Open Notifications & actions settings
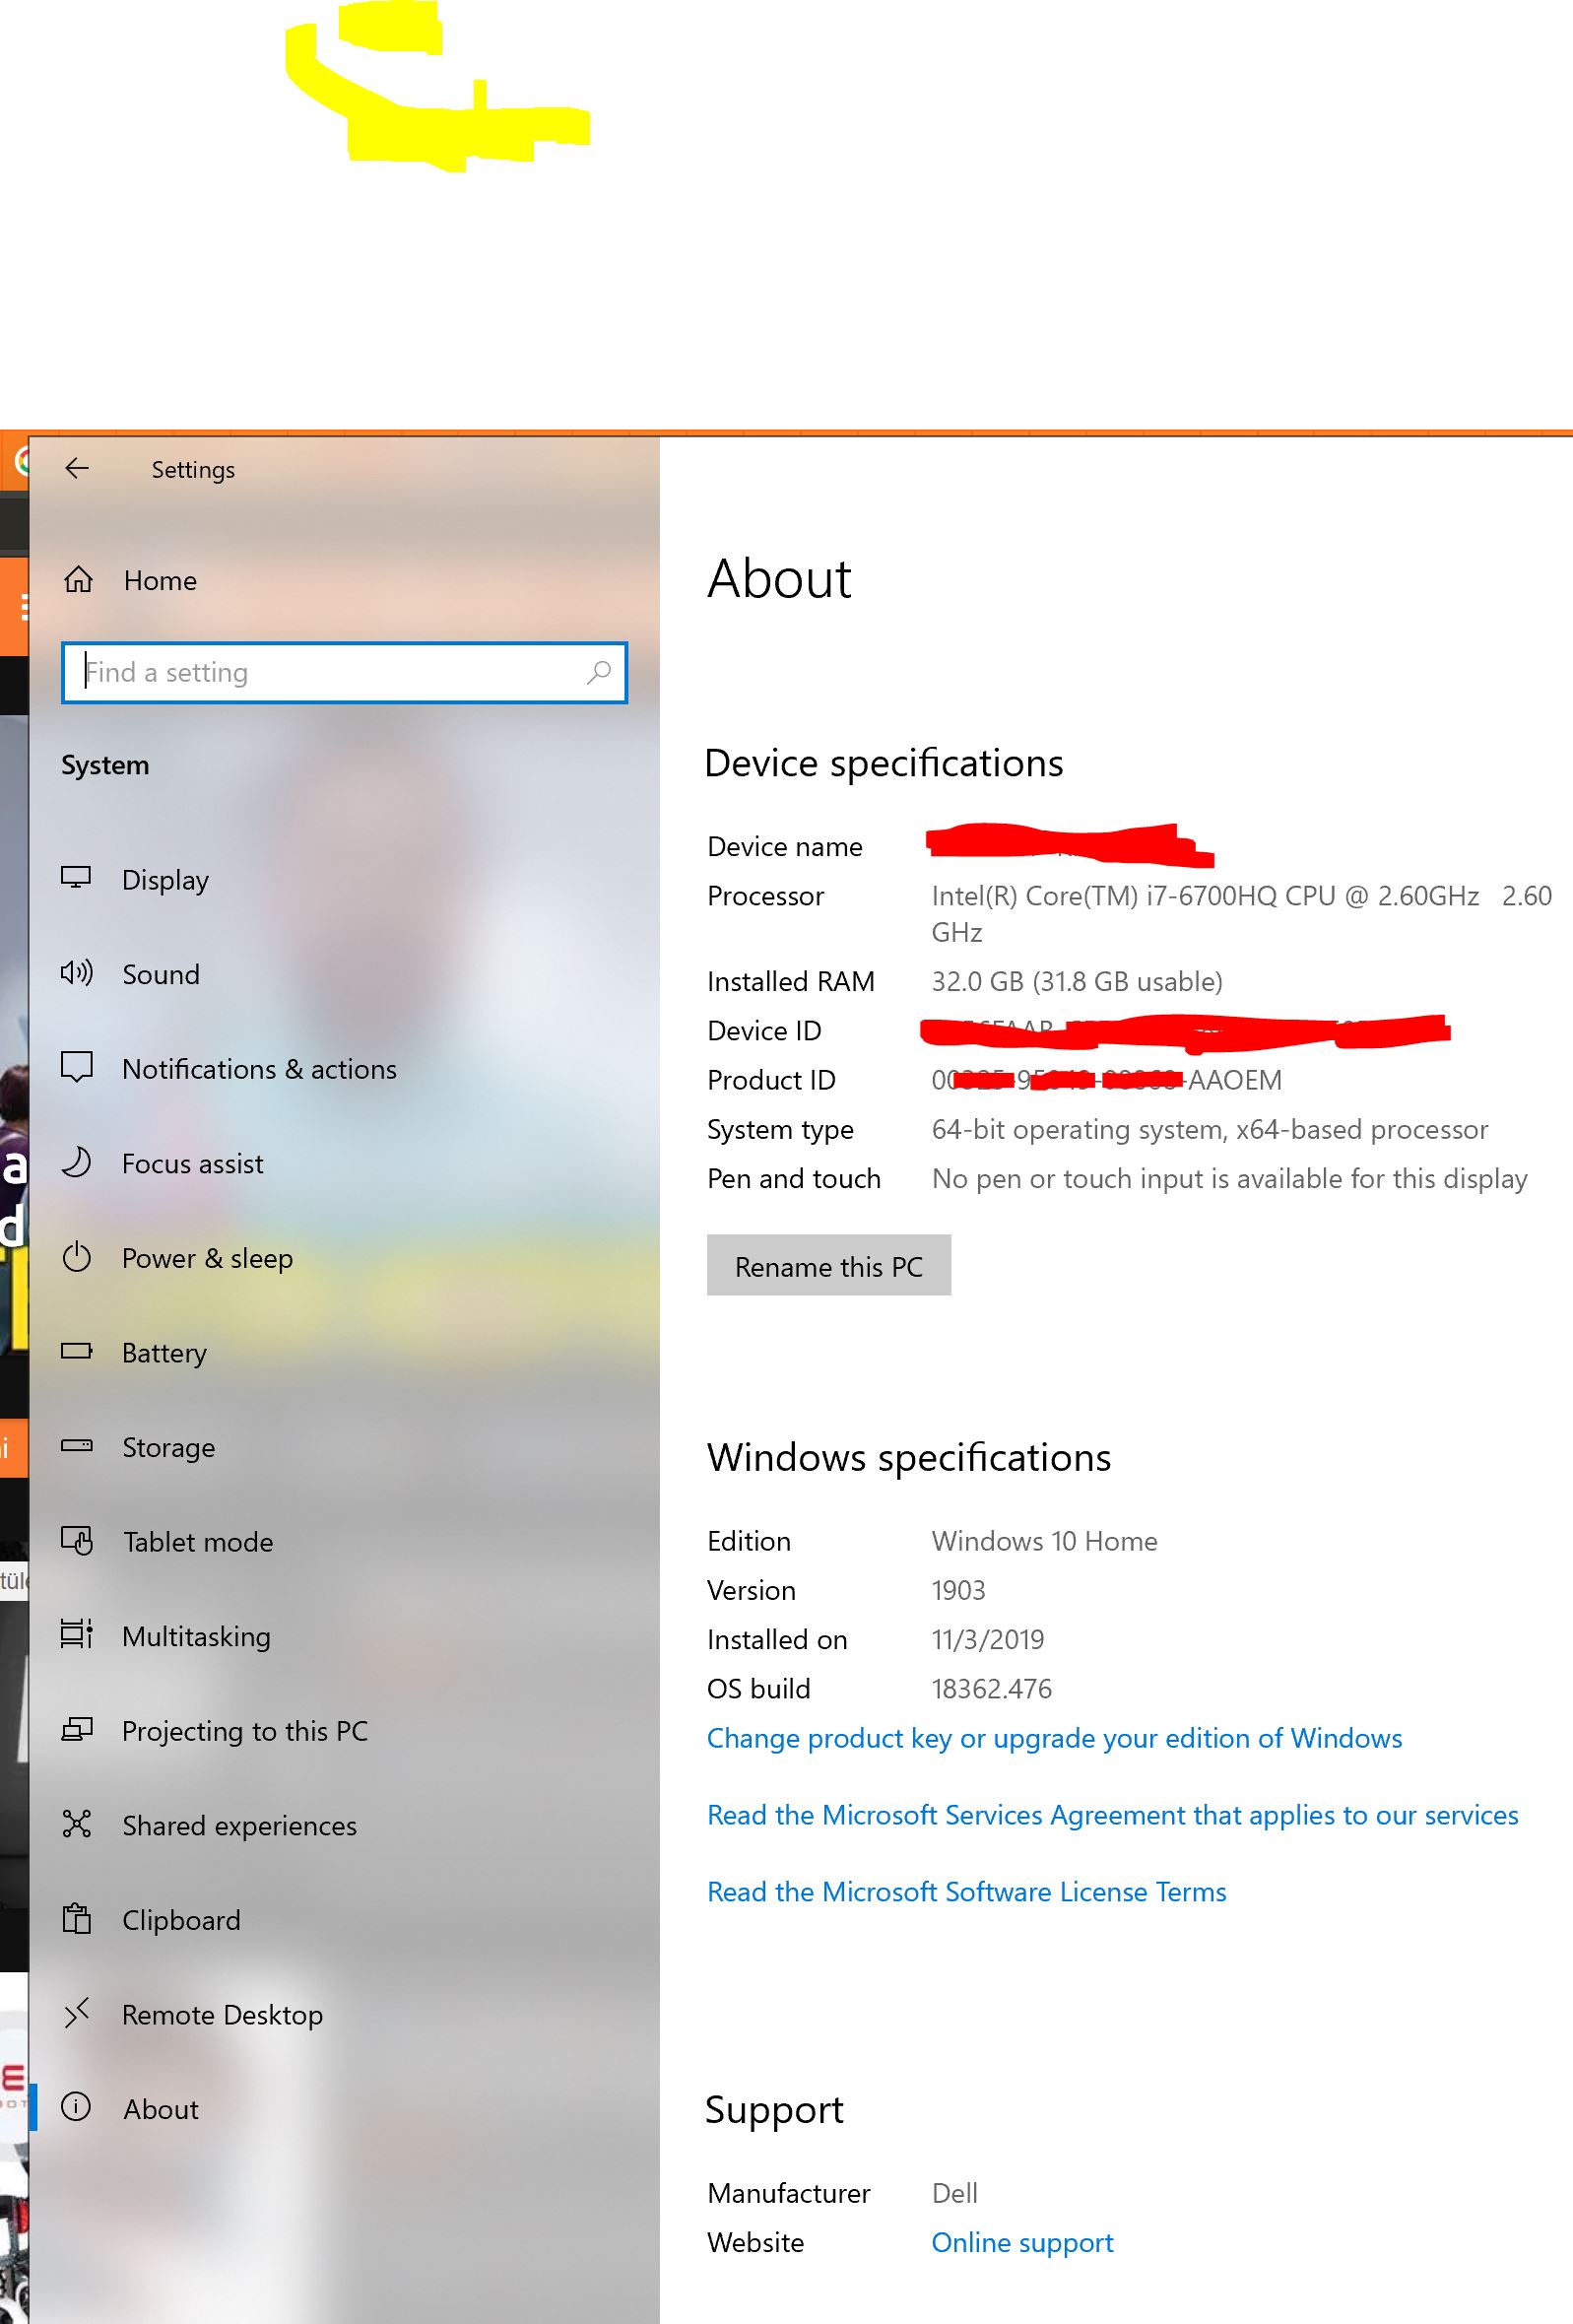 (259, 1069)
